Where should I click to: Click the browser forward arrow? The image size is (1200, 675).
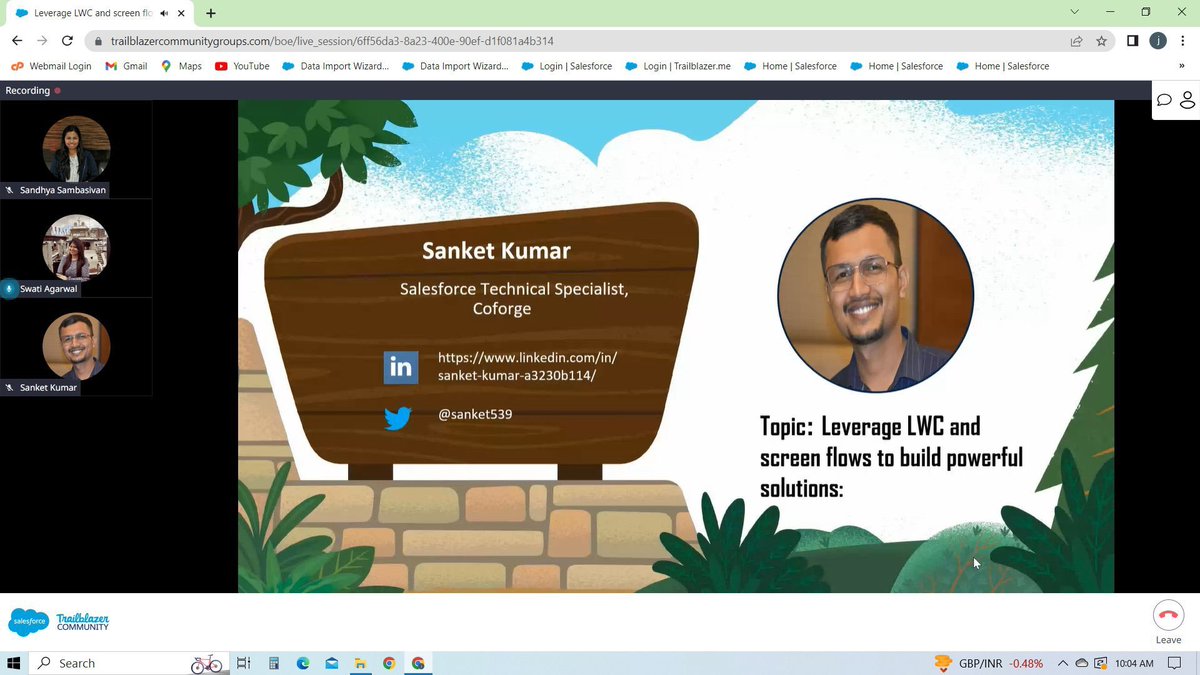pyautogui.click(x=42, y=41)
